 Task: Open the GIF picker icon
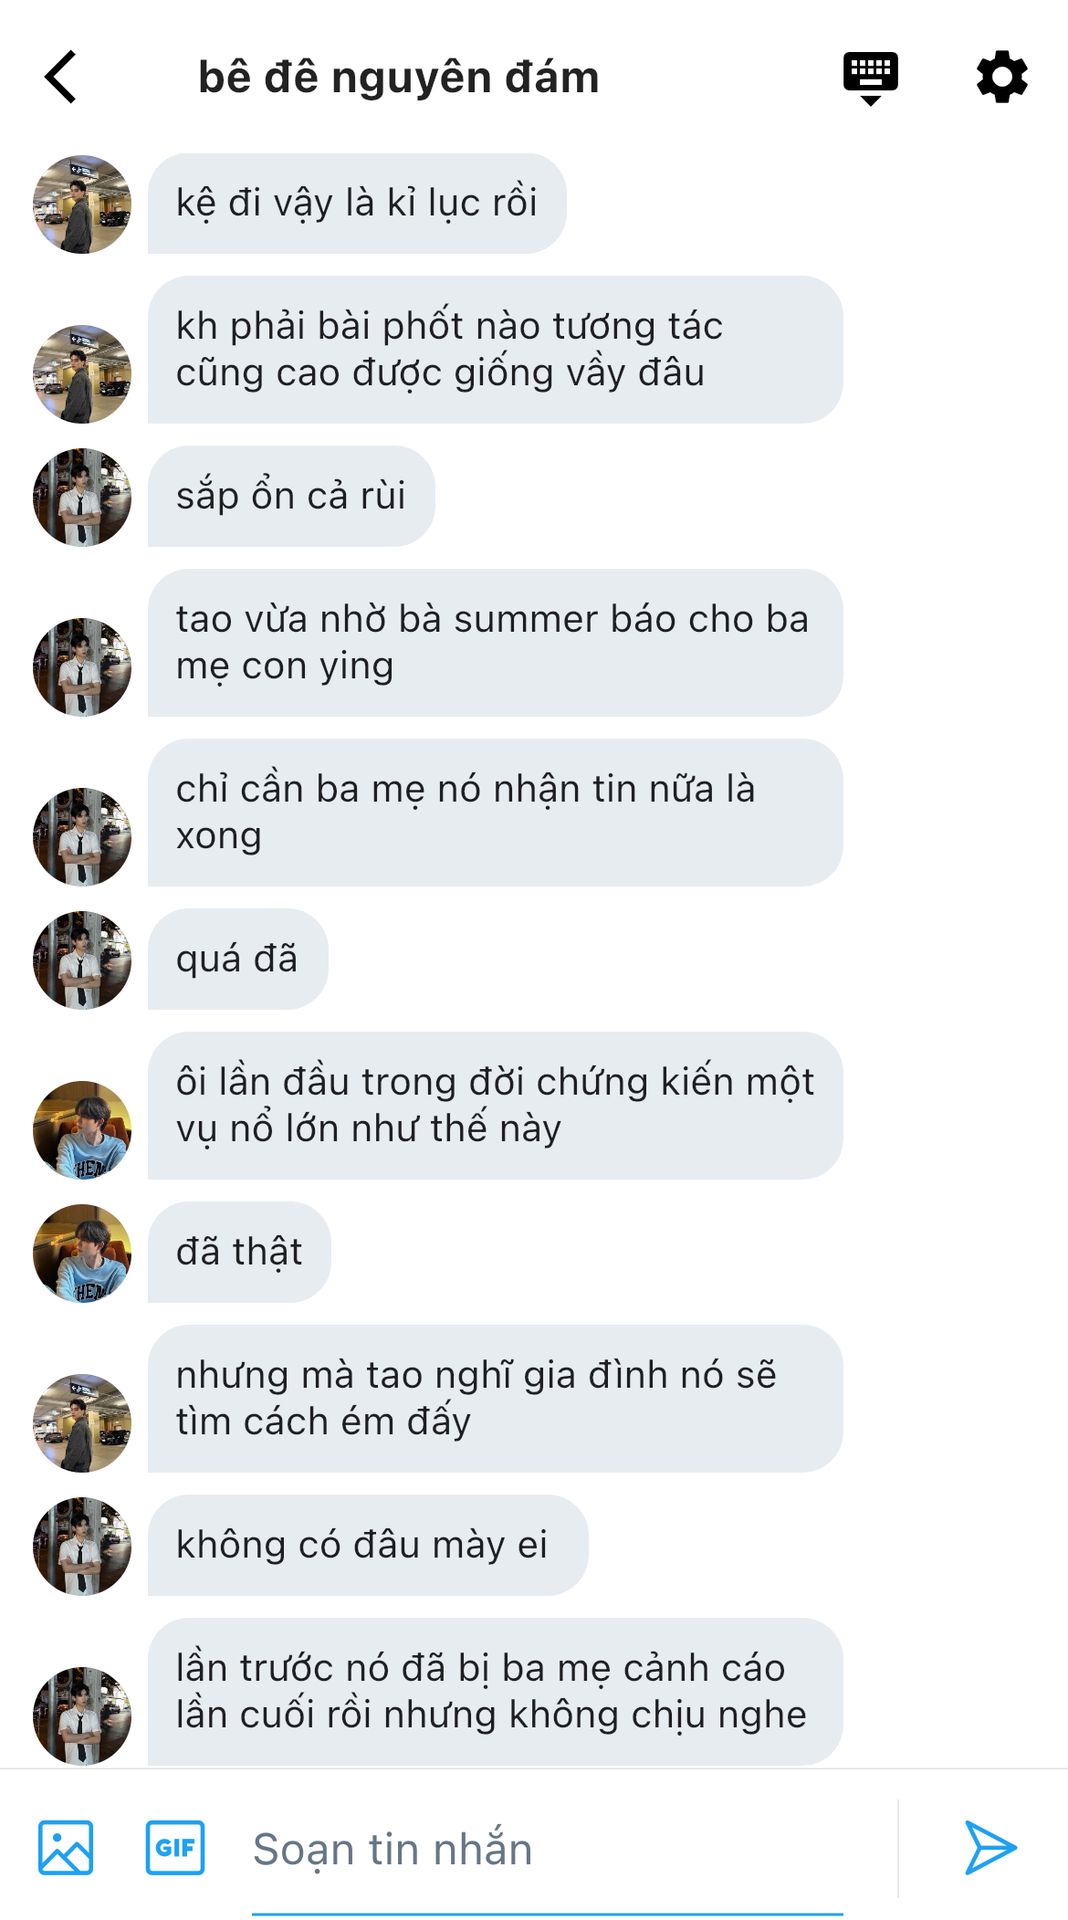(x=175, y=1847)
